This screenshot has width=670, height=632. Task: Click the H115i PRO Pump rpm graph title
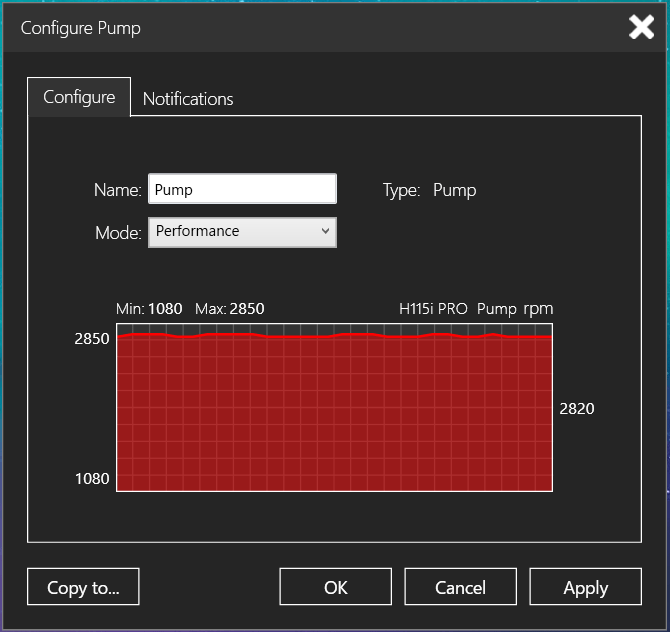[476, 309]
